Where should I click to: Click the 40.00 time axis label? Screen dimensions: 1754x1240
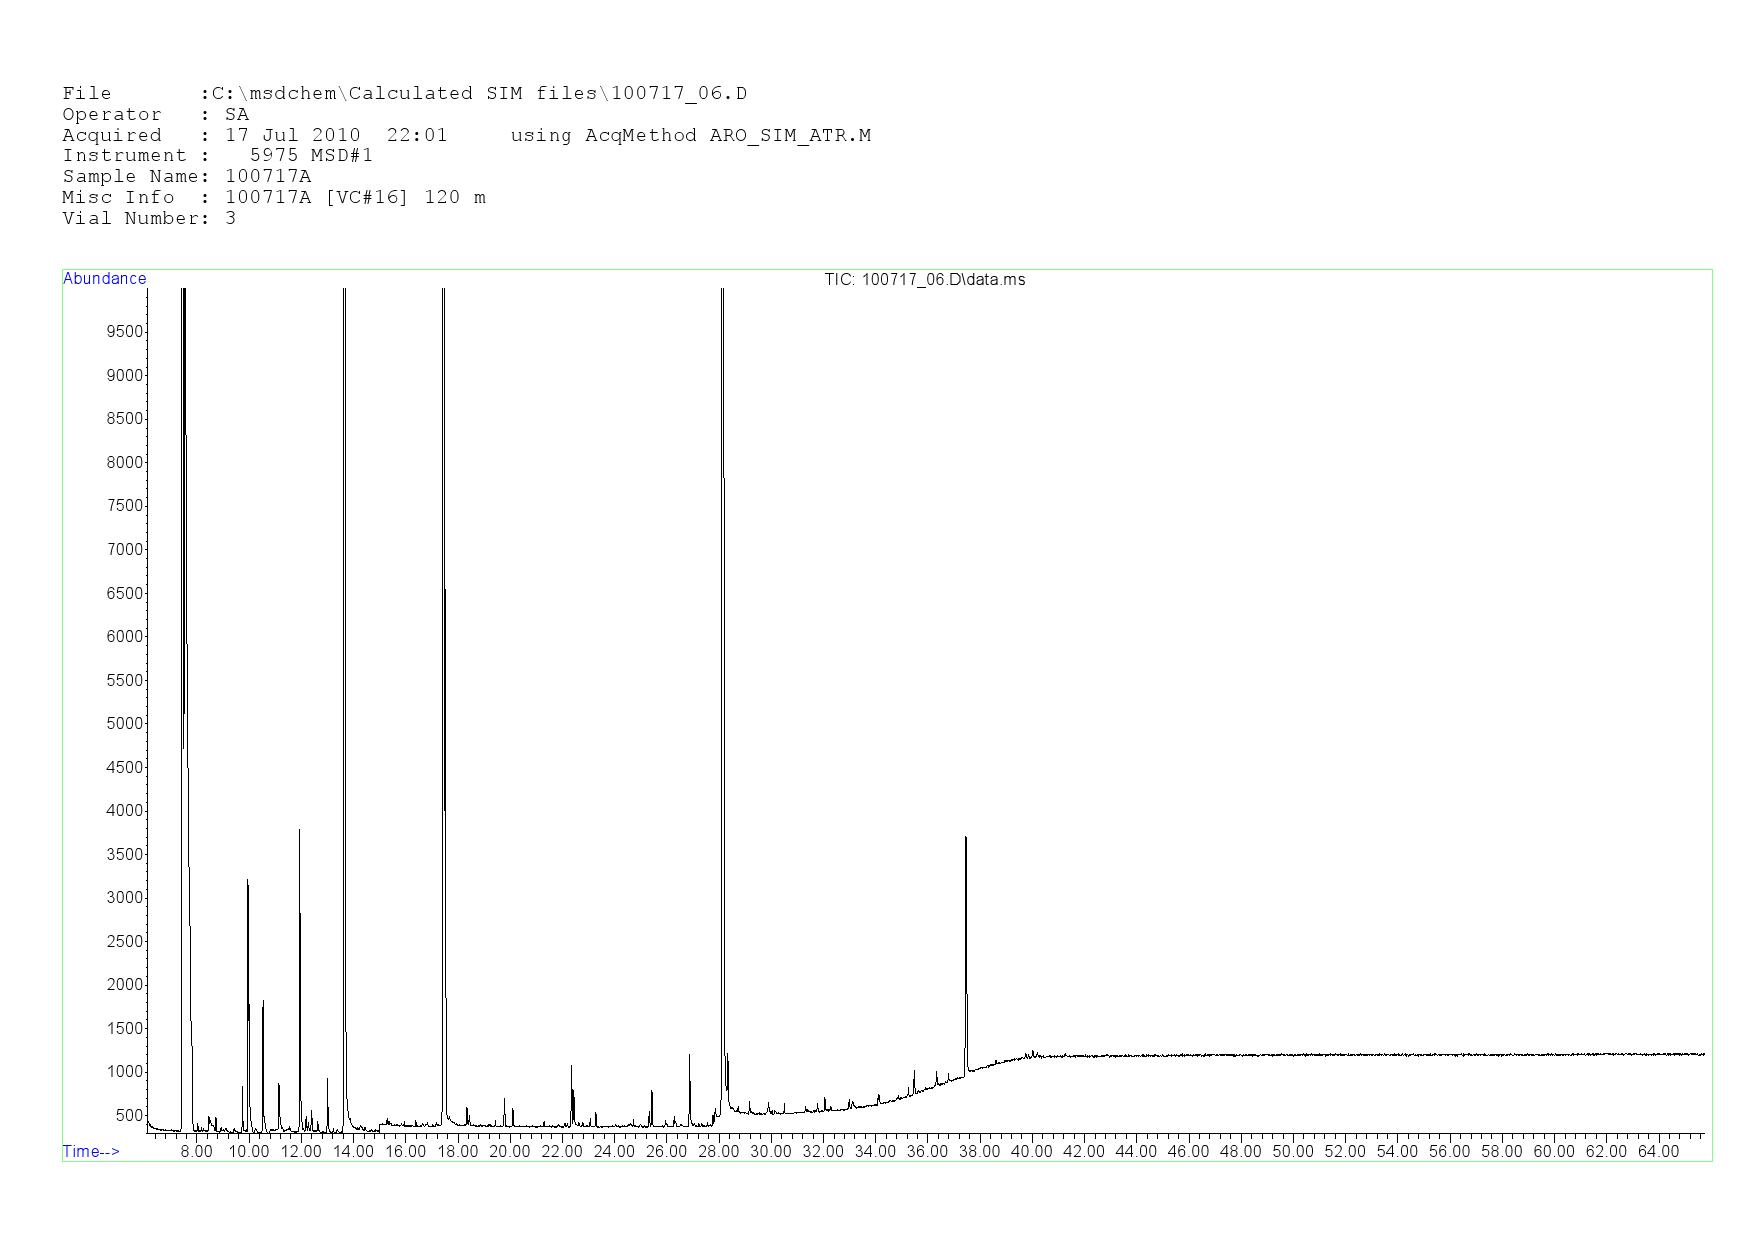(1031, 1152)
